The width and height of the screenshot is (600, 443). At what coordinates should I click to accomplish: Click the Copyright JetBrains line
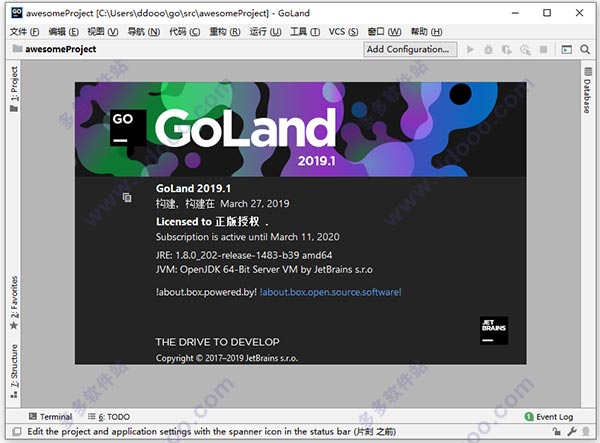[x=227, y=358]
